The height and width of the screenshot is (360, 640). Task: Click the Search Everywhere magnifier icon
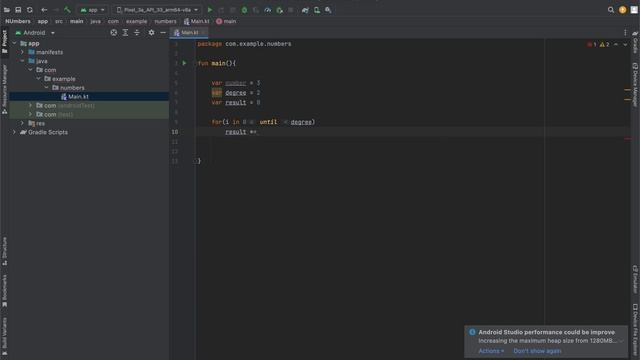tap(611, 10)
